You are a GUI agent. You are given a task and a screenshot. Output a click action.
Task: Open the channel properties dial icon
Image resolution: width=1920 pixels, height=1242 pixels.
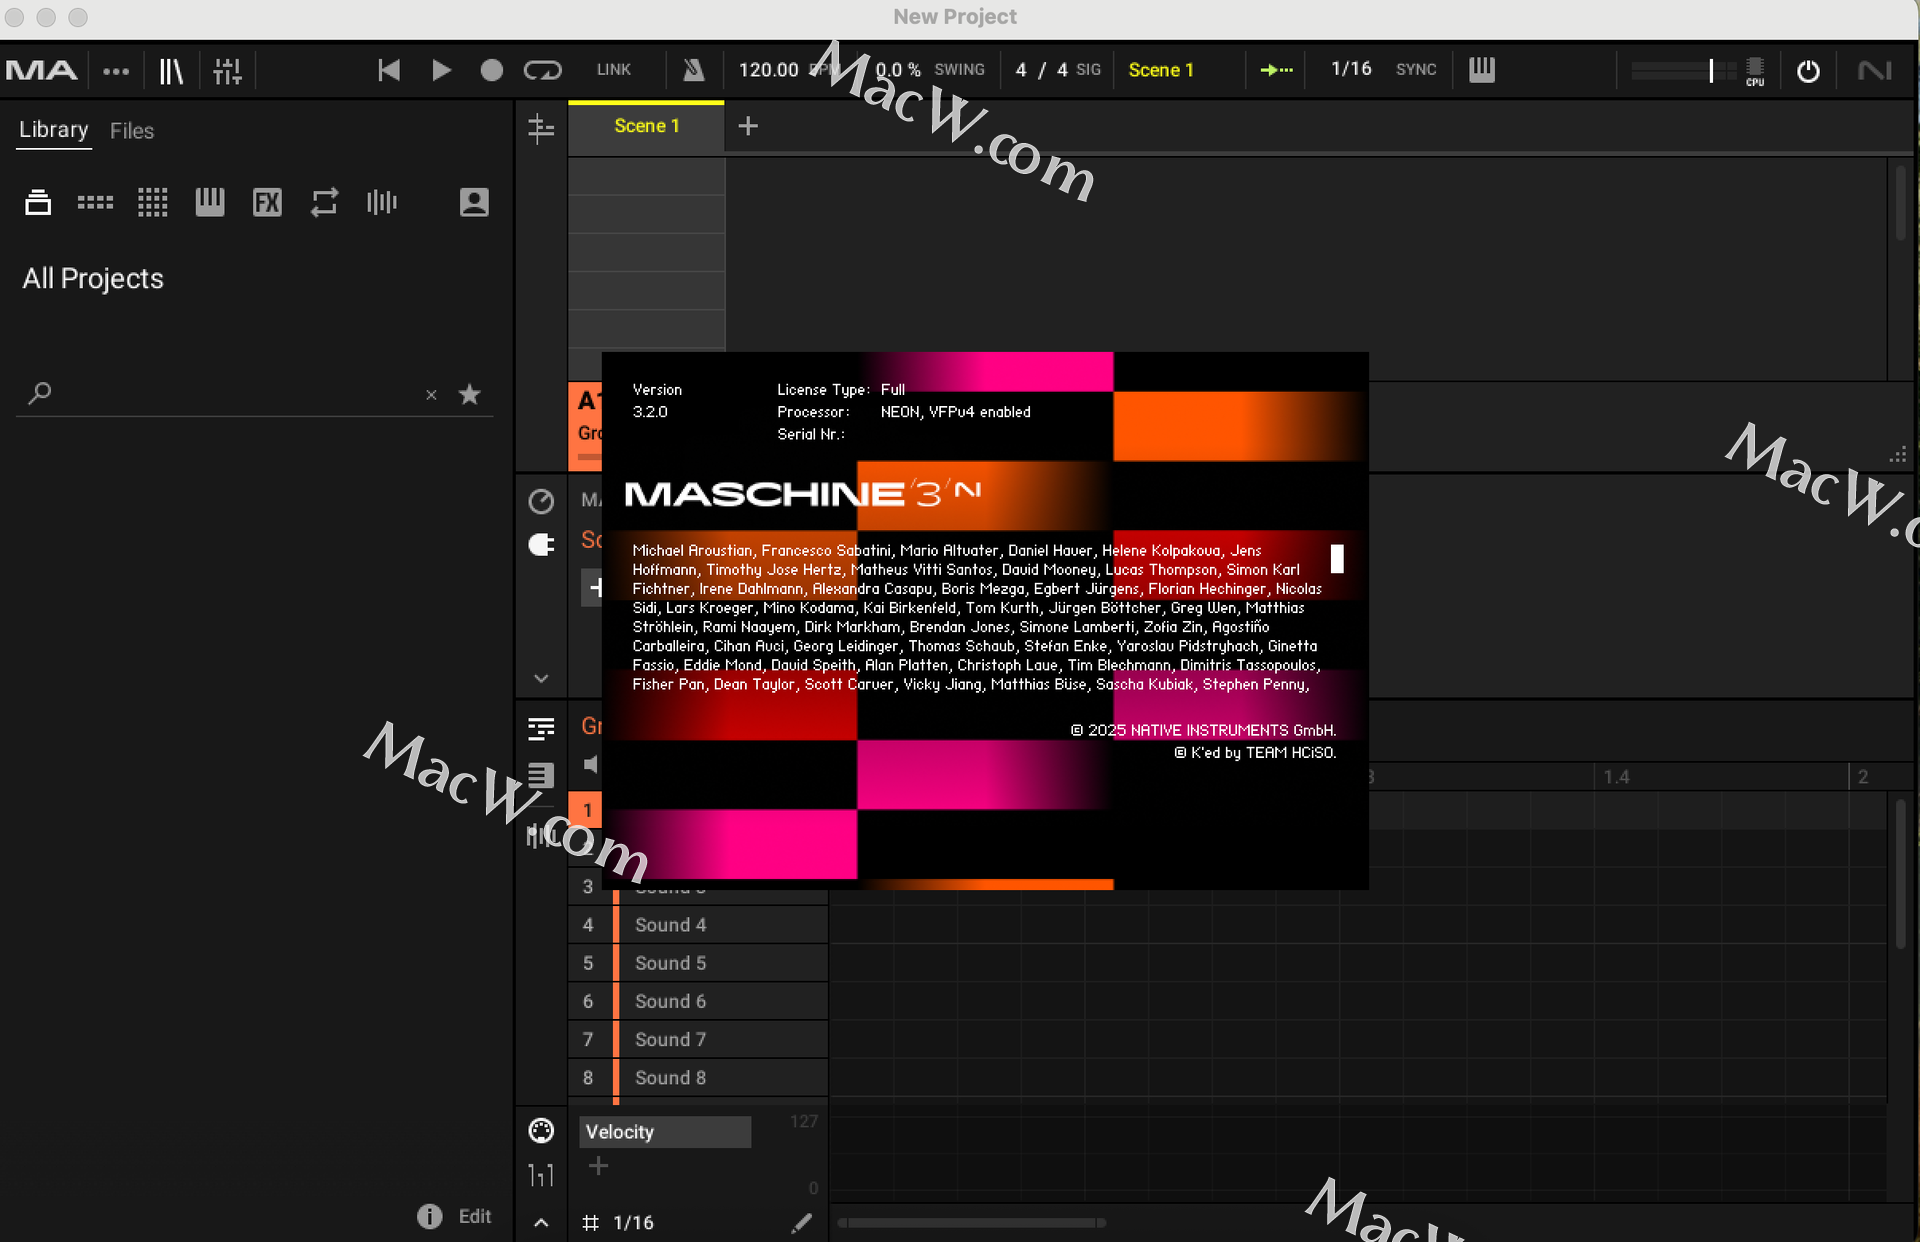[541, 501]
